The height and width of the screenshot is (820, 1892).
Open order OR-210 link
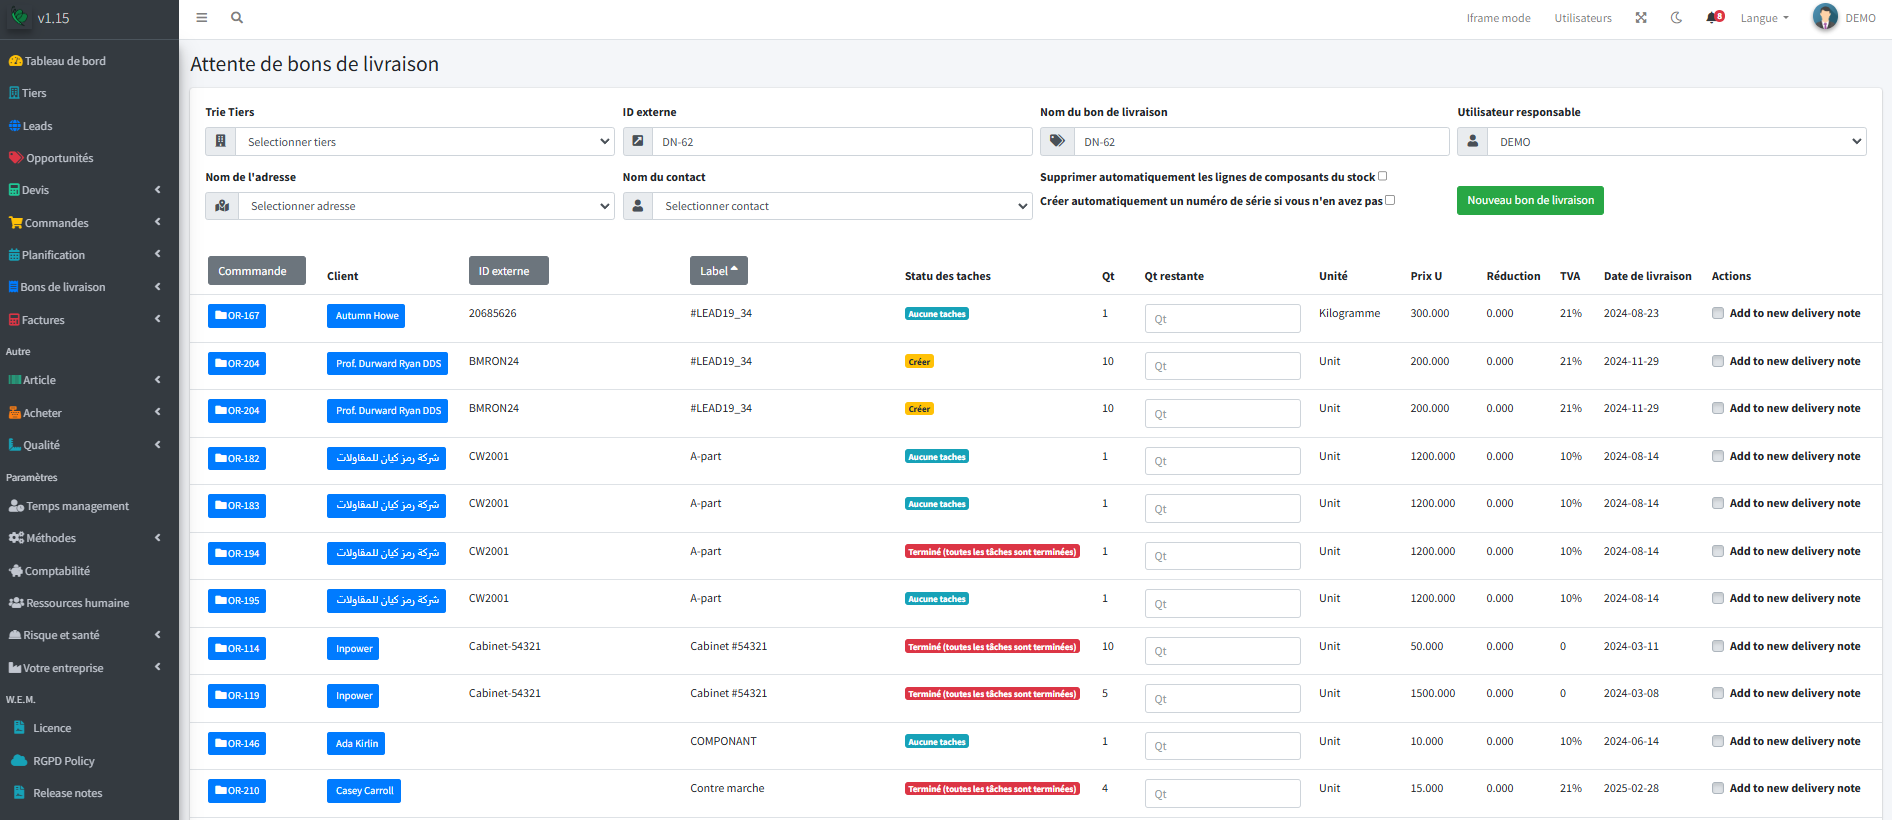pos(237,791)
